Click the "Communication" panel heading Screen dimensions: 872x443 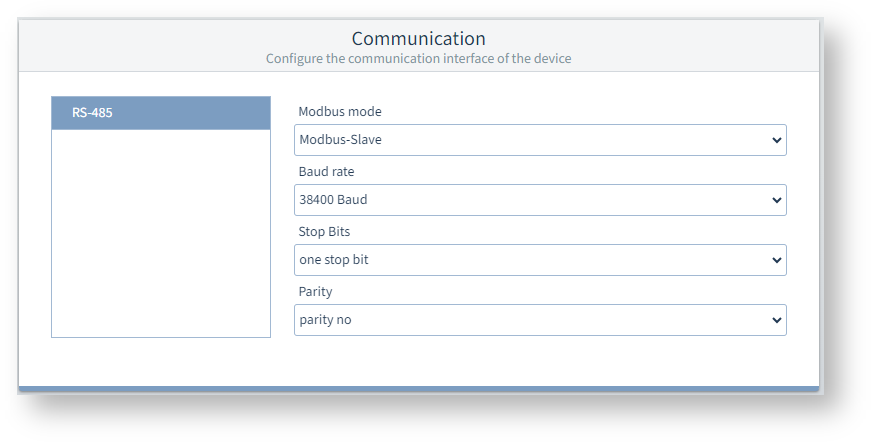(x=418, y=39)
